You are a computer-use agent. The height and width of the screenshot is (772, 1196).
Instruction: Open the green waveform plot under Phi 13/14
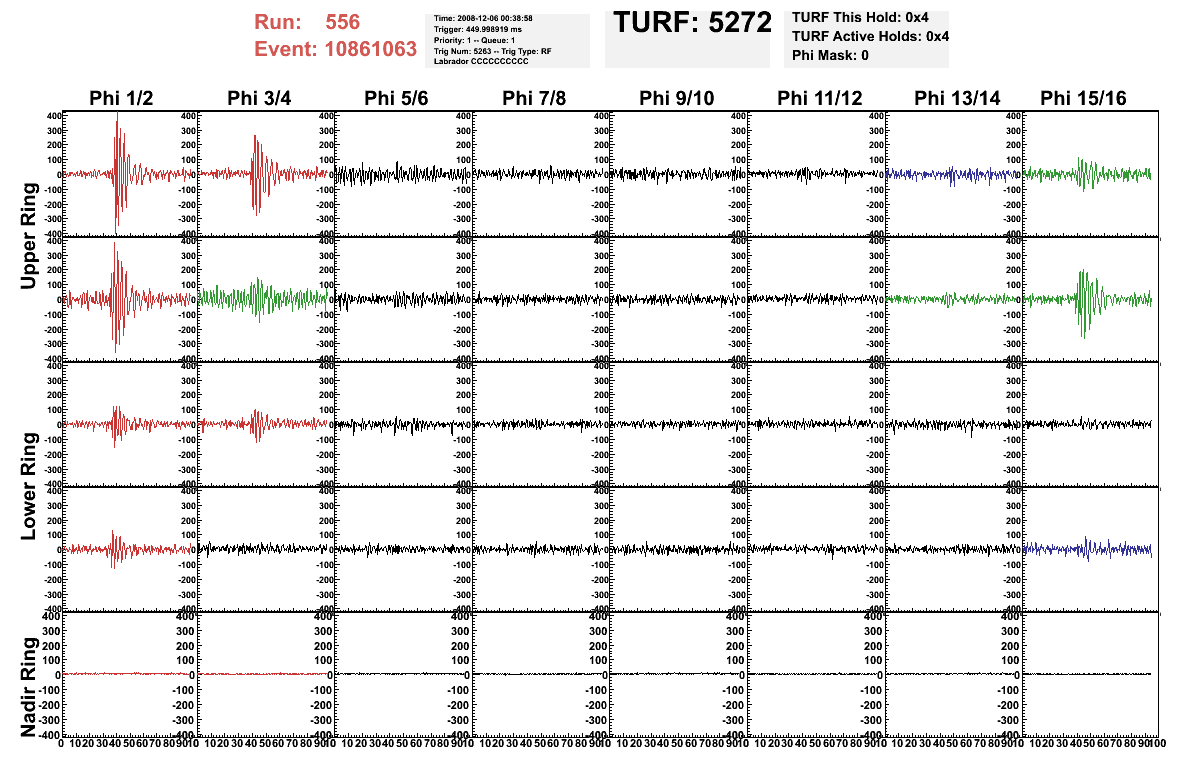pyautogui.click(x=953, y=299)
